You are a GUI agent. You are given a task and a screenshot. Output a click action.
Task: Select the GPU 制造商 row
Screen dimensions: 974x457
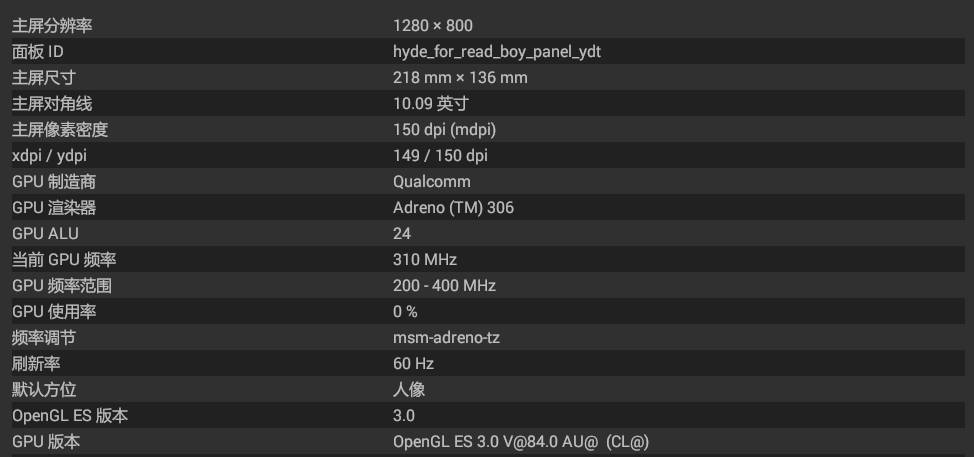[x=487, y=181]
